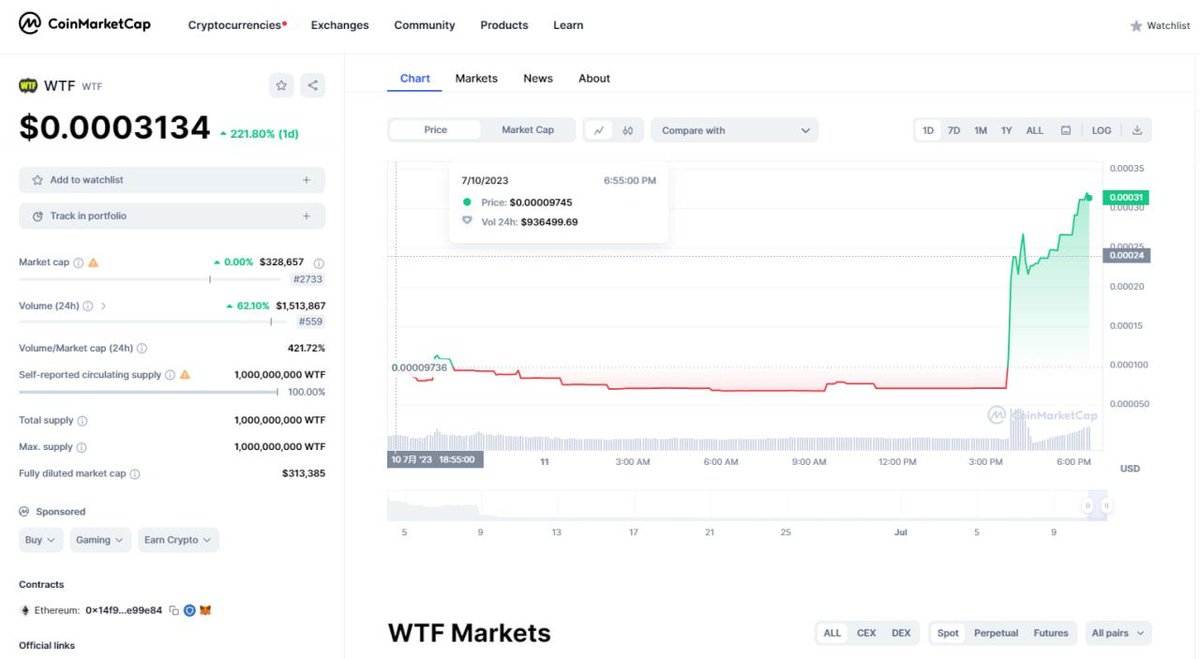This screenshot has height=659, width=1200.
Task: Click the market cap rank #2733
Action: click(x=307, y=280)
